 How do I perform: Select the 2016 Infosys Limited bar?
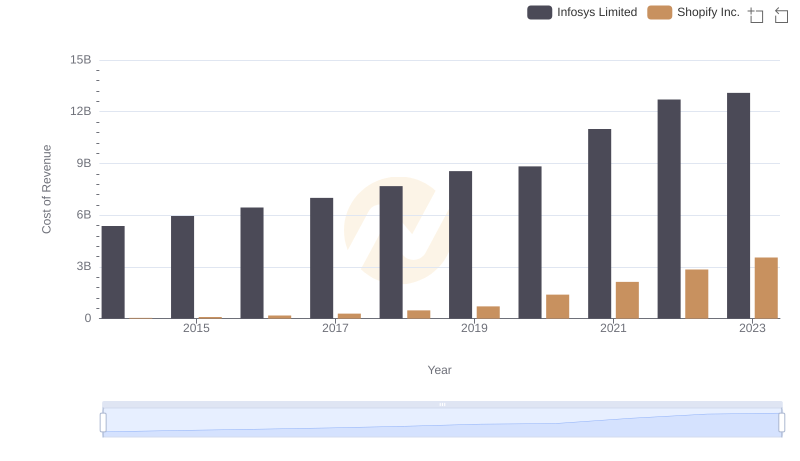[x=252, y=263]
